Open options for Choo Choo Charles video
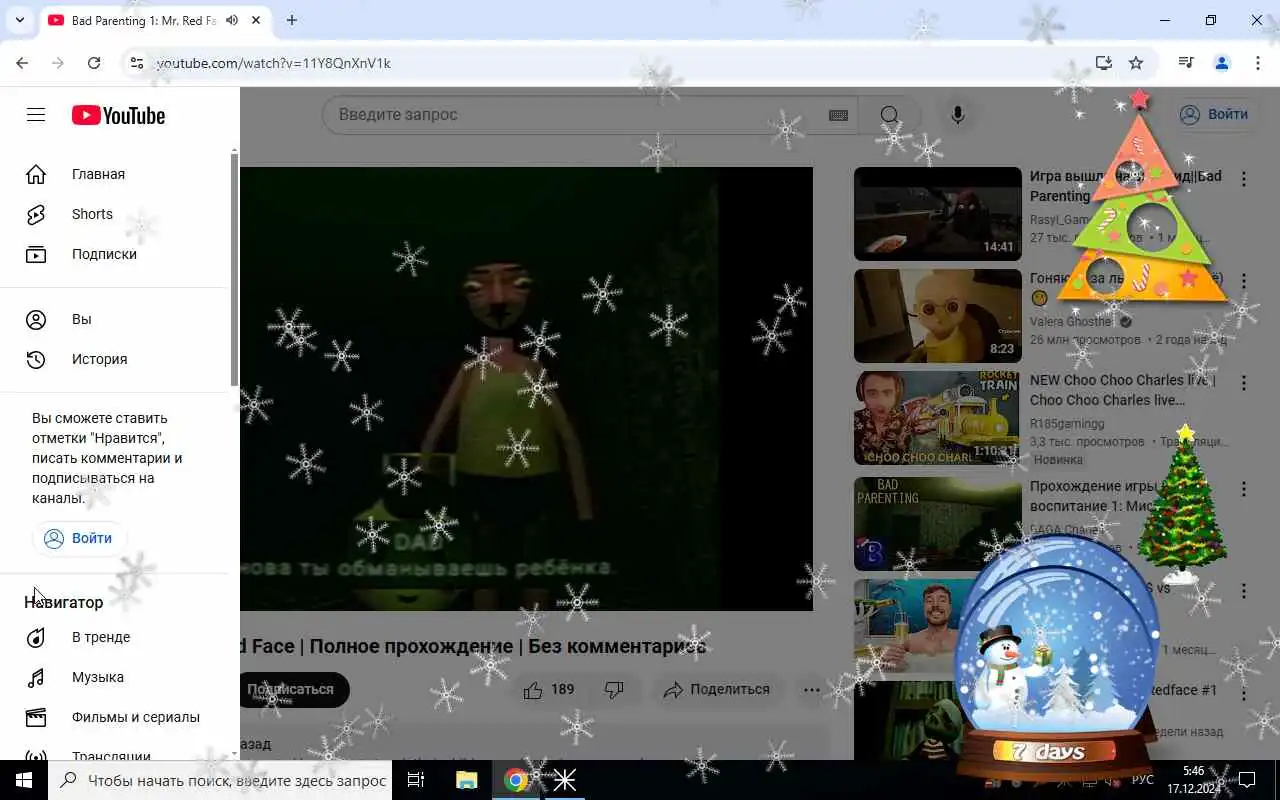The image size is (1280, 800). [1244, 383]
